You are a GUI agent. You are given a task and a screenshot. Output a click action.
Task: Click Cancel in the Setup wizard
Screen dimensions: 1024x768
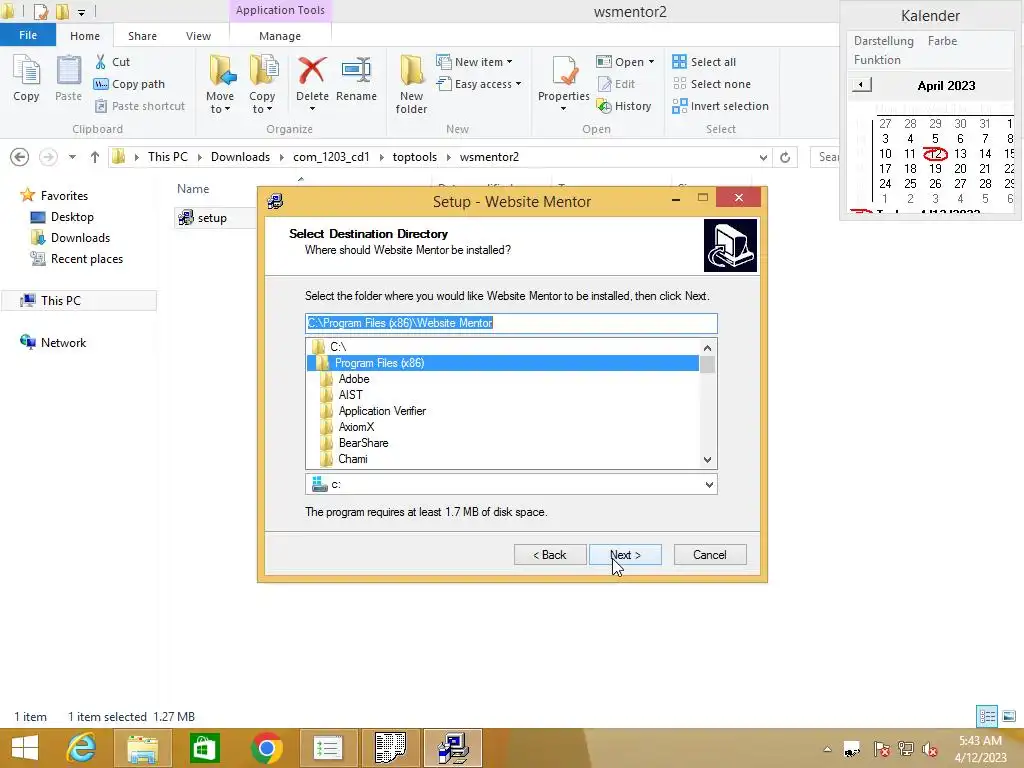[x=710, y=554]
